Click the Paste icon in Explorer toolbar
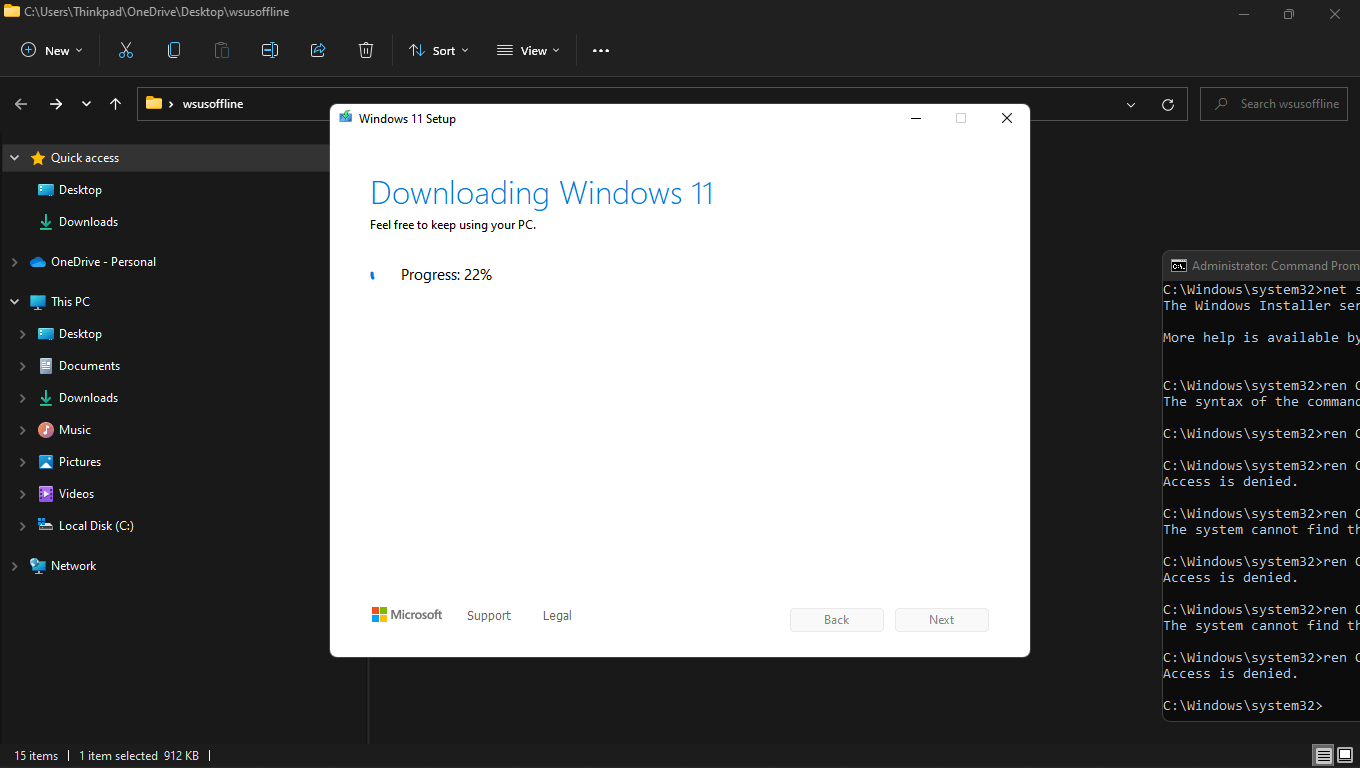The image size is (1360, 768). tap(222, 50)
